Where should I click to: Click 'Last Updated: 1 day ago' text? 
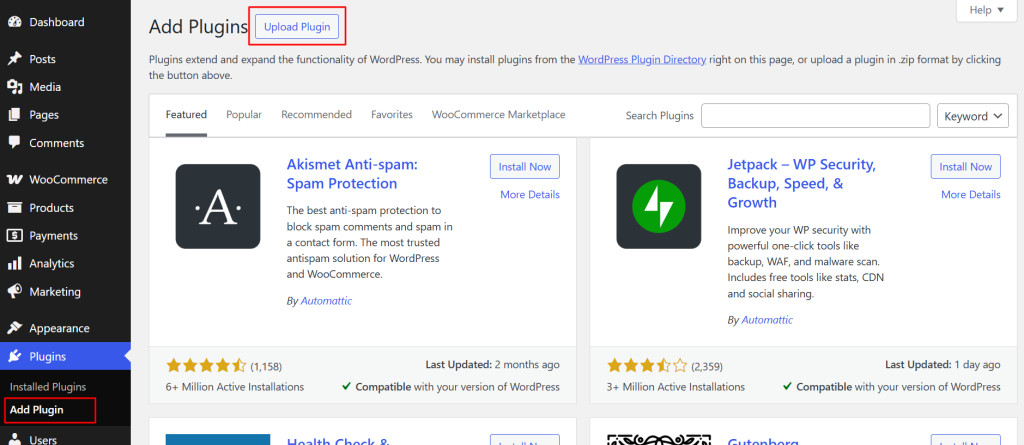(942, 365)
